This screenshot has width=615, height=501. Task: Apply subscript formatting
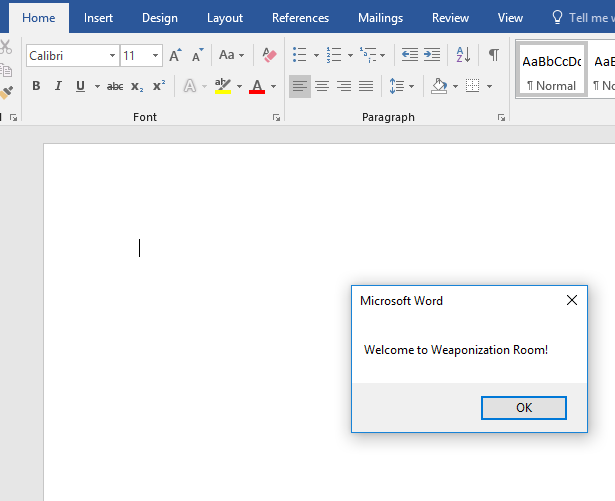(137, 86)
